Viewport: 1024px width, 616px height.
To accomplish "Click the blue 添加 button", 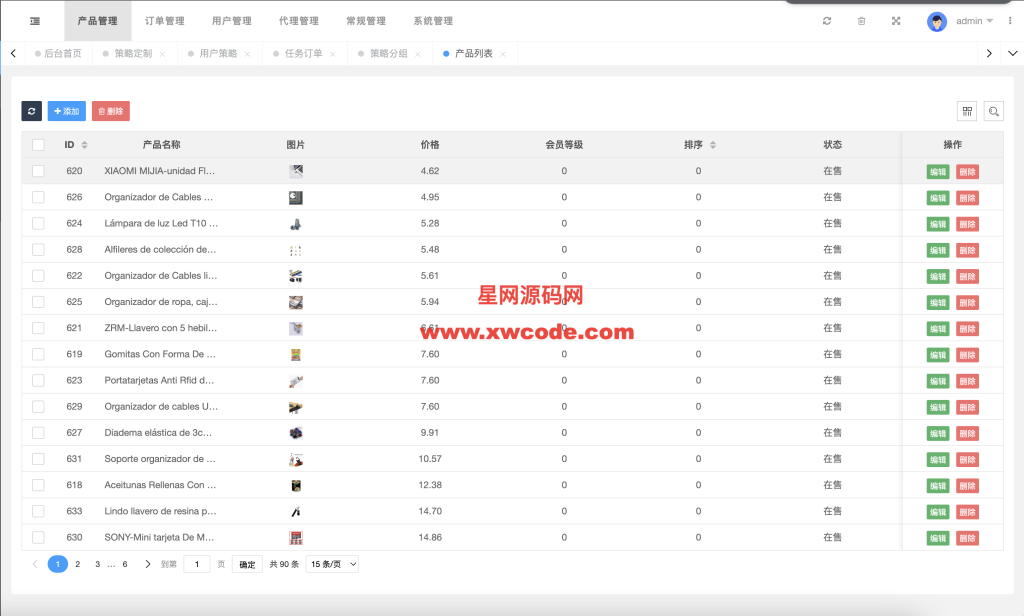I will tap(66, 111).
